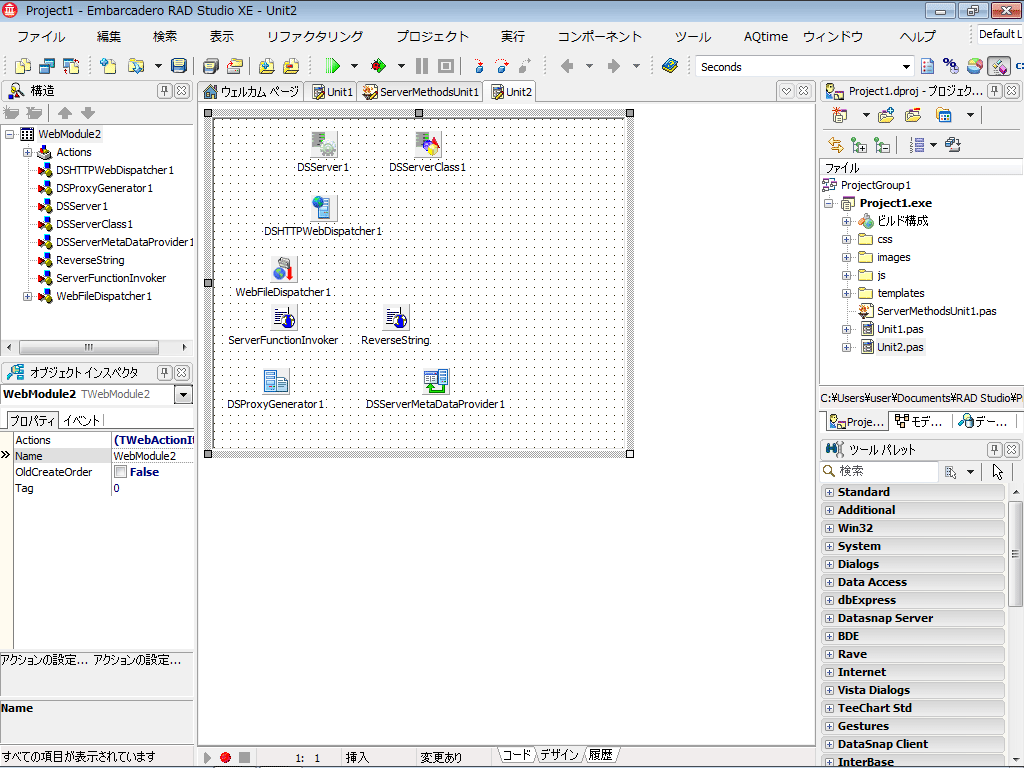
Task: Select the ReverseString component icon
Action: [396, 318]
